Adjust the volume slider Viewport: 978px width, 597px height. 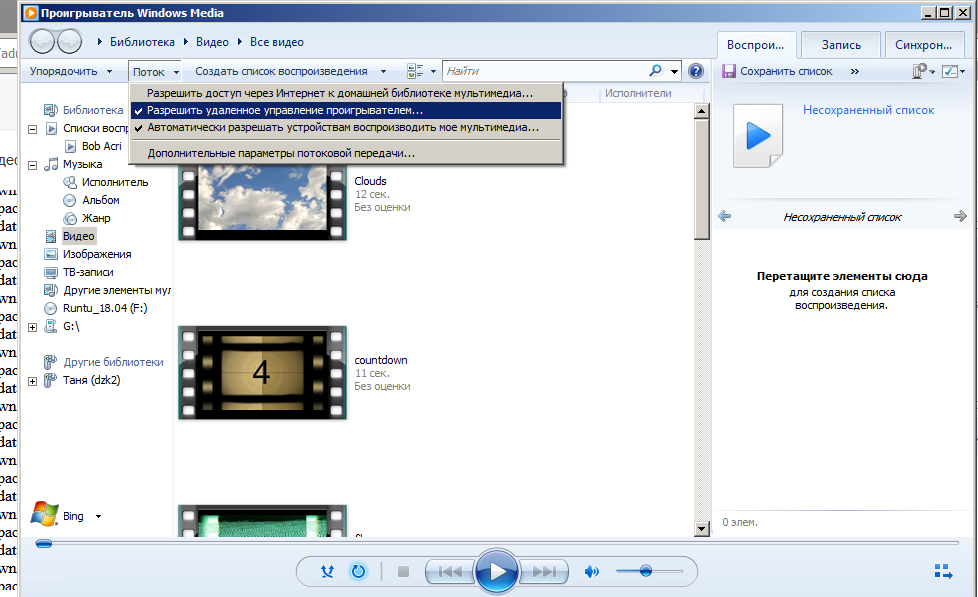647,571
